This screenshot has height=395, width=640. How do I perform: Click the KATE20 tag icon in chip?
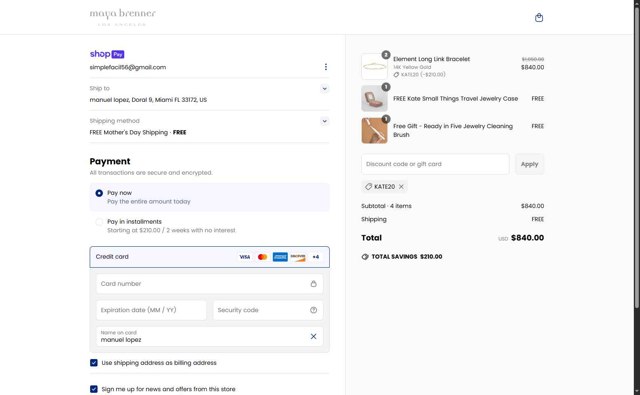(368, 186)
